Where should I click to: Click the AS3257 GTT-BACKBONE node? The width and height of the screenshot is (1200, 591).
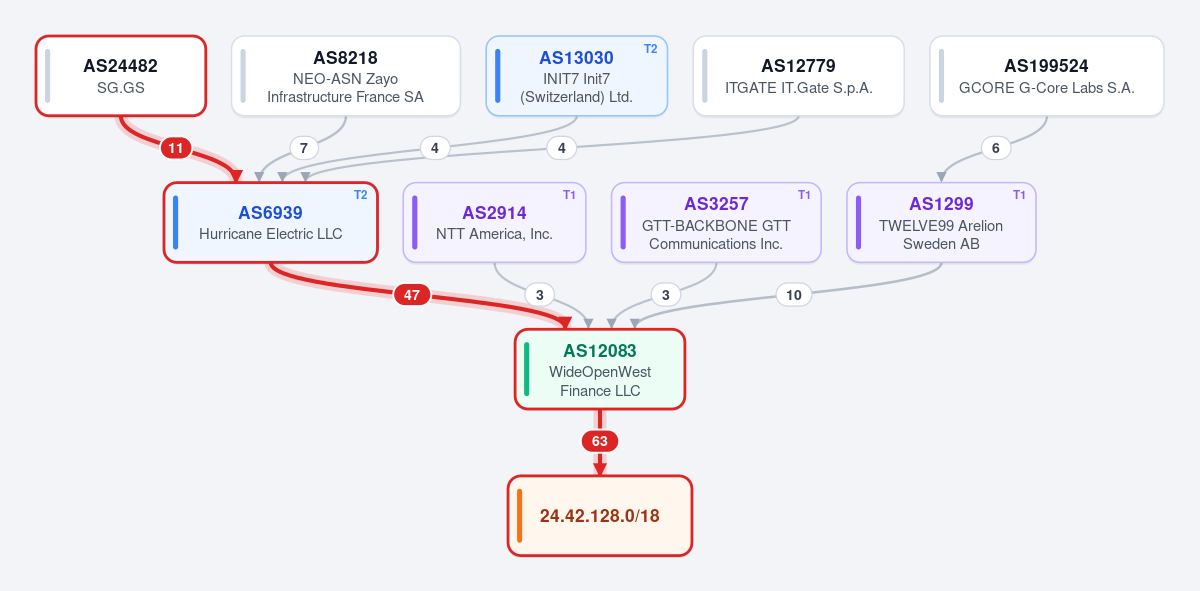pos(716,222)
